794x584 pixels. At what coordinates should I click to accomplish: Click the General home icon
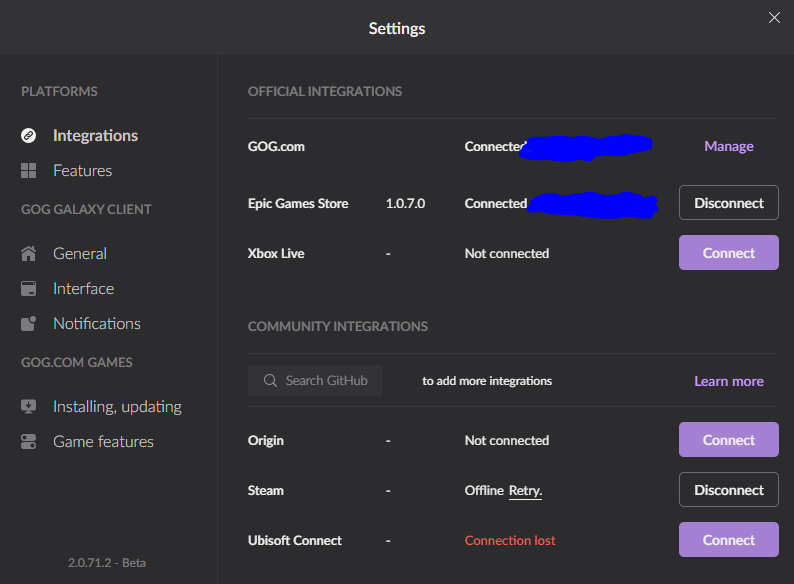coord(28,253)
